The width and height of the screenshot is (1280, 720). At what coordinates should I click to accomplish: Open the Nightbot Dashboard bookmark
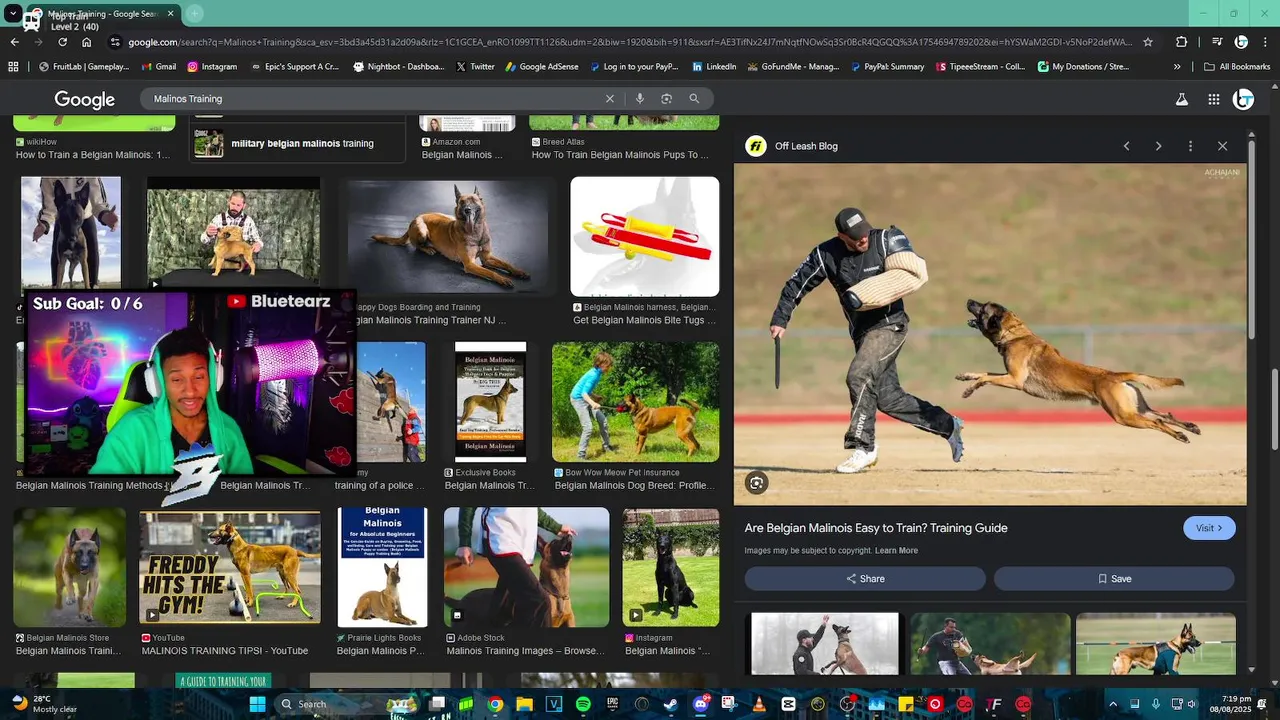pyautogui.click(x=399, y=67)
